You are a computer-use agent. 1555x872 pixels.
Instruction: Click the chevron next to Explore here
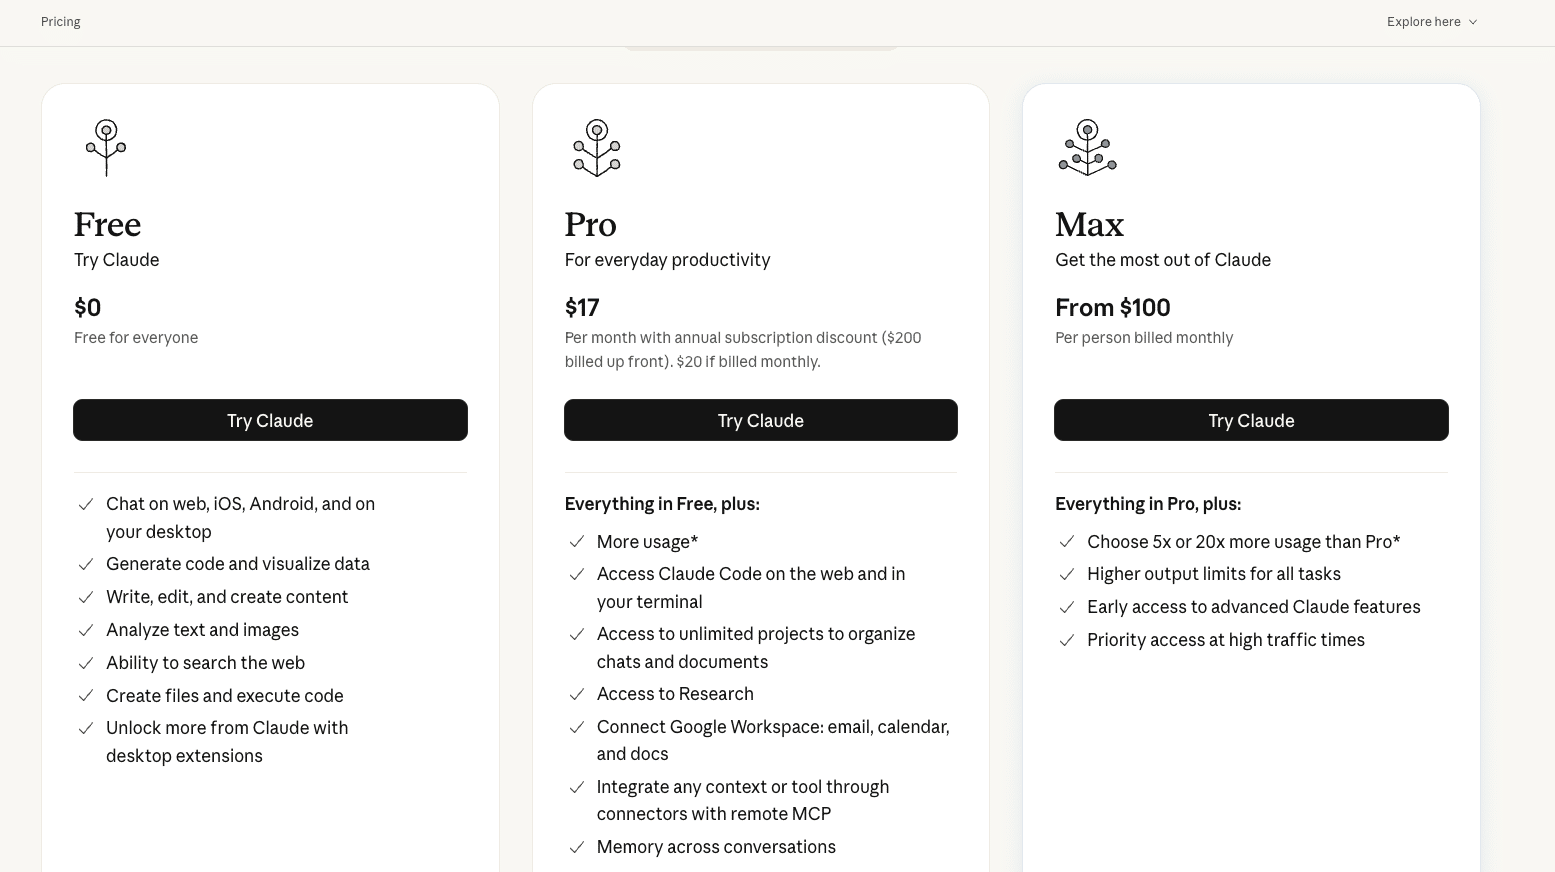click(1473, 22)
